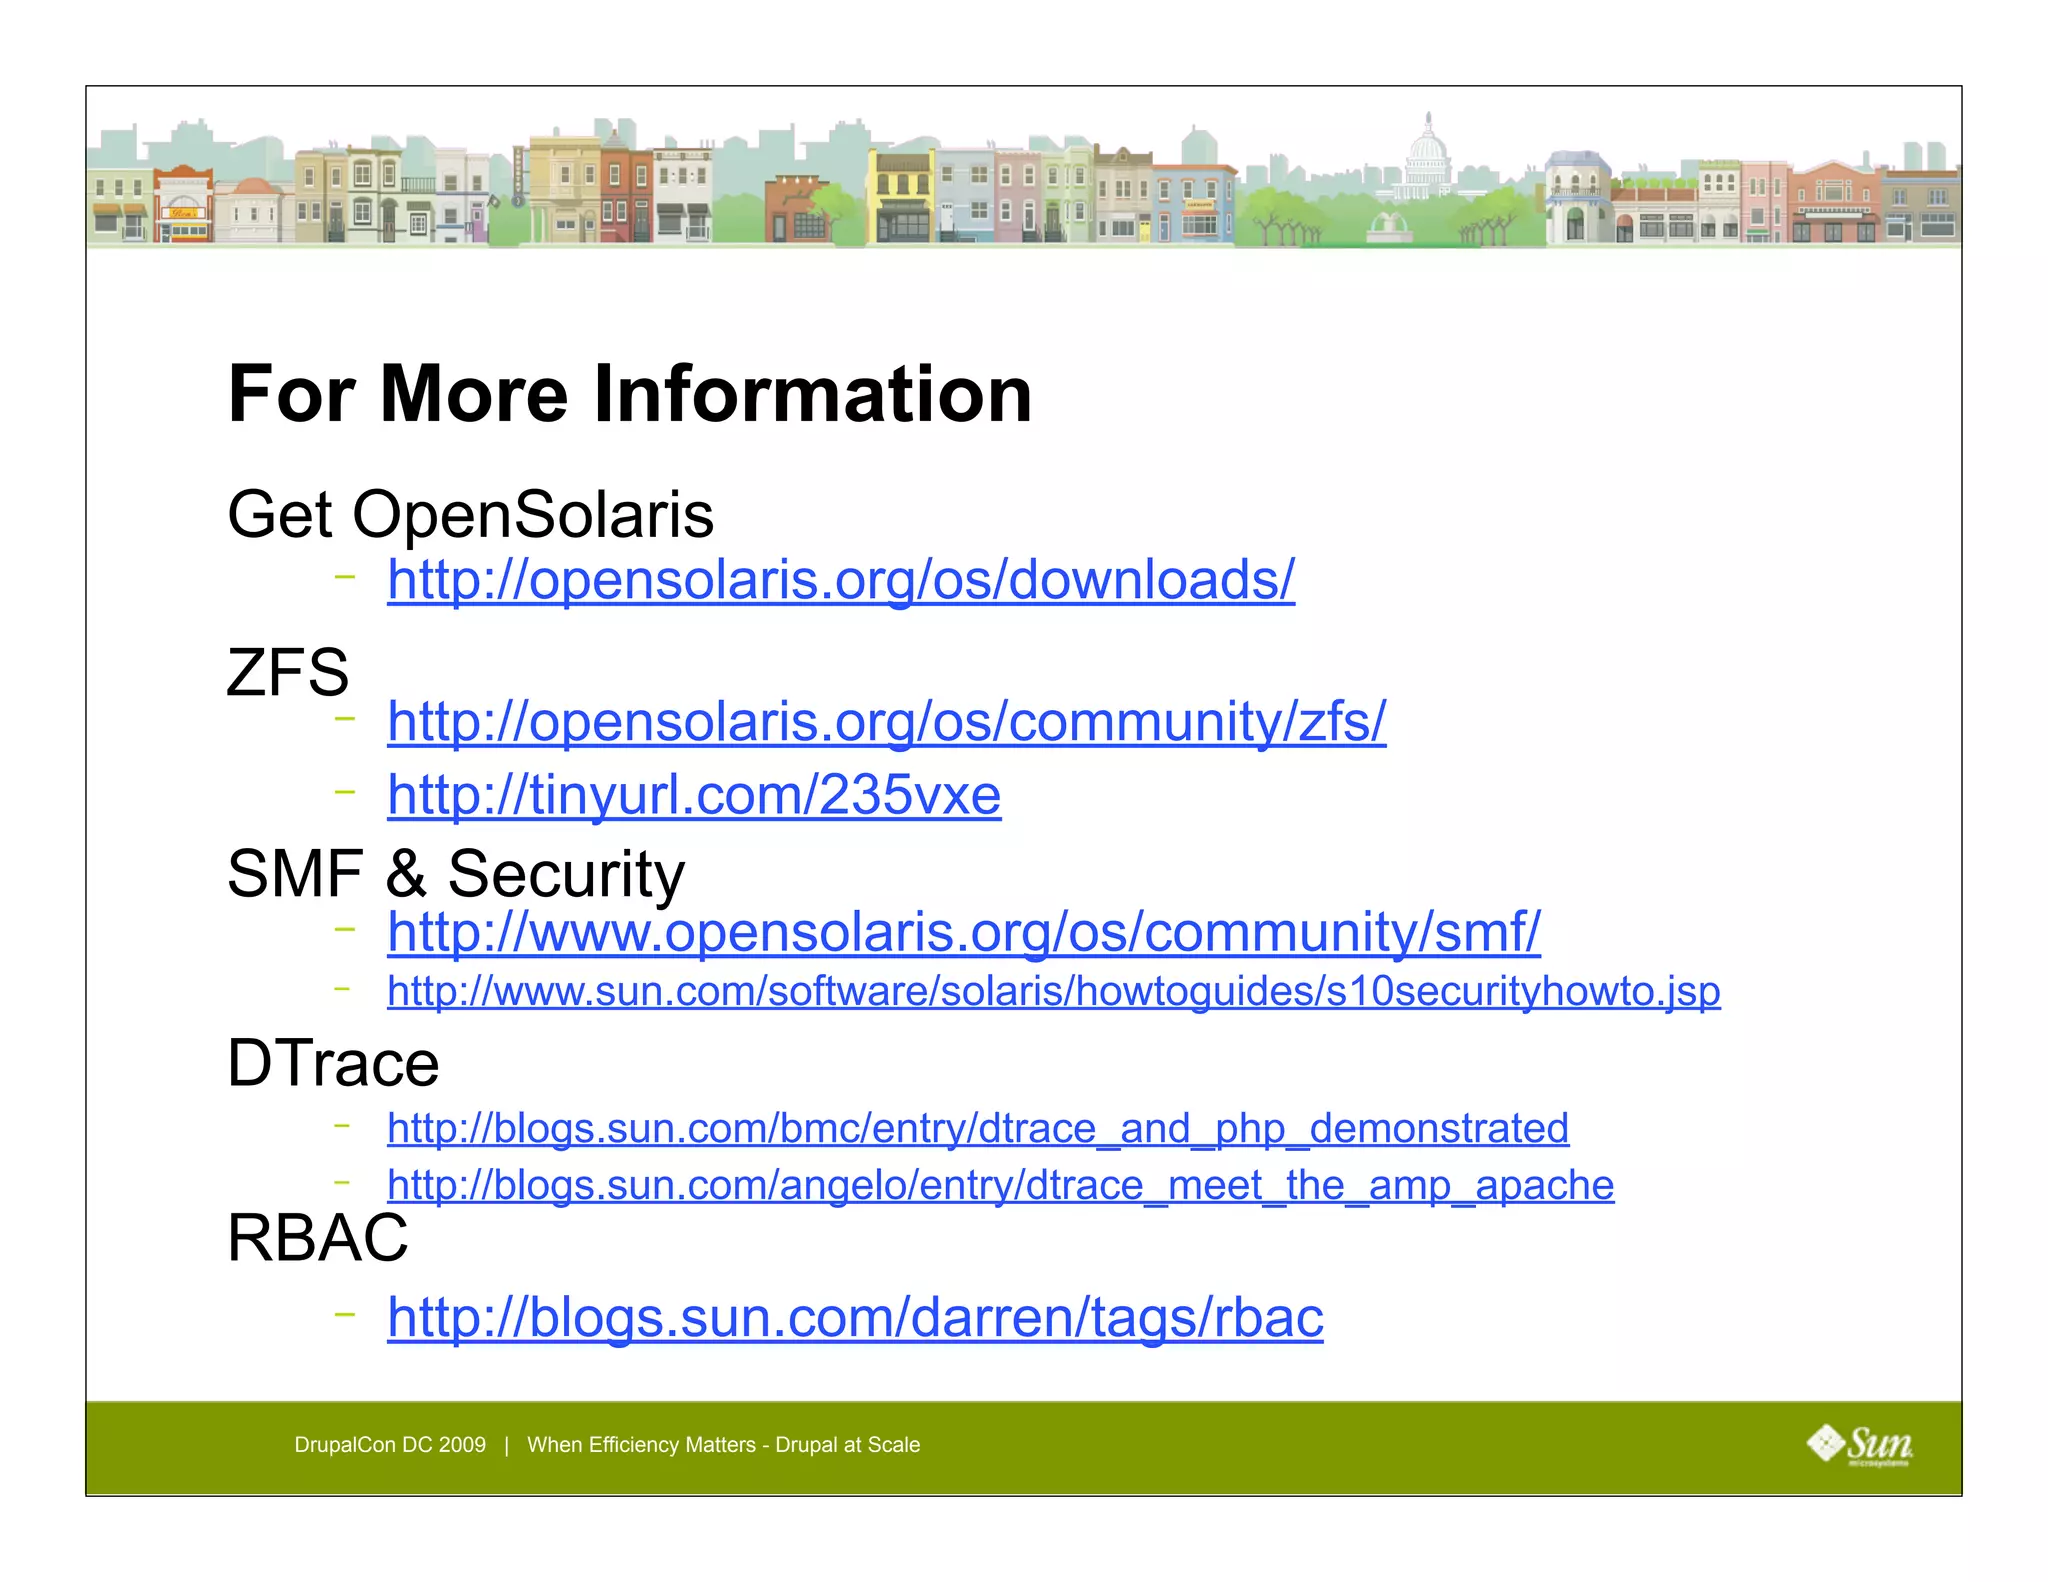
Task: Open the opensolaris.org ZFS community link
Action: pos(886,721)
